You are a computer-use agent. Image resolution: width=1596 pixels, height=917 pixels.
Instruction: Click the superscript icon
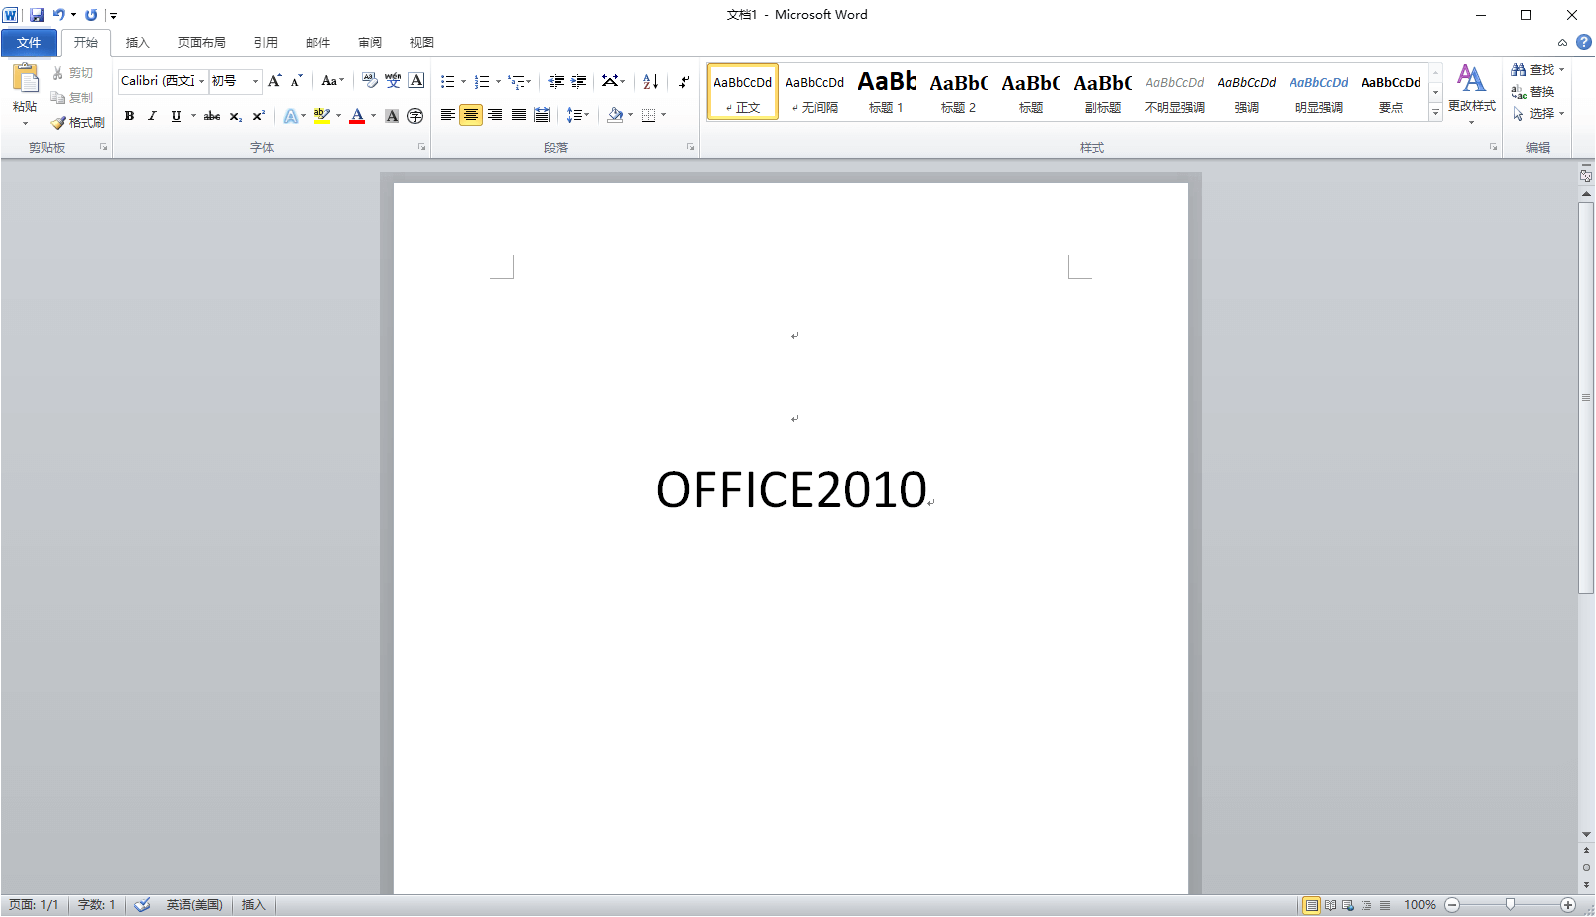(x=258, y=116)
